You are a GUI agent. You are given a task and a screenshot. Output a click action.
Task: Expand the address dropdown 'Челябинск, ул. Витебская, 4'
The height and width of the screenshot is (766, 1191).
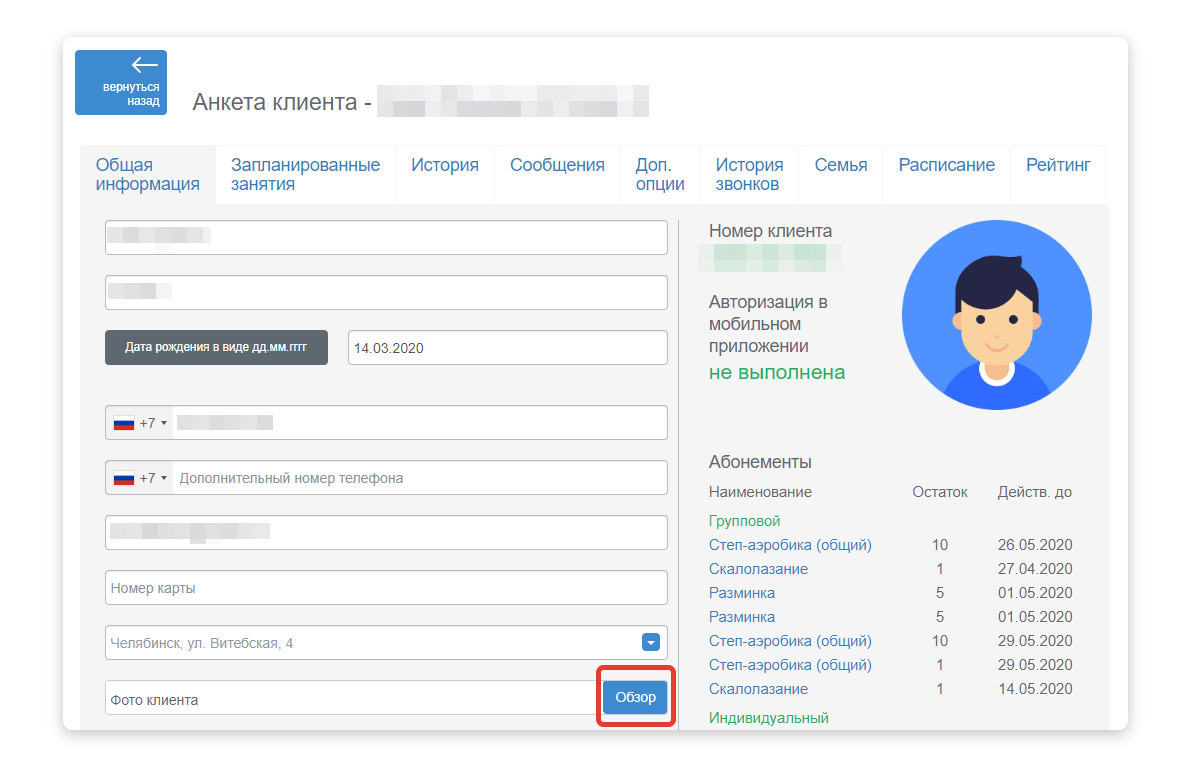coord(650,643)
